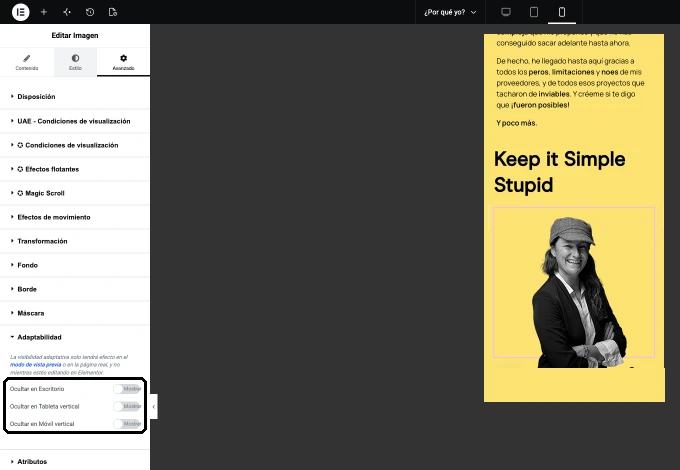
Task: Open site settings icon in top bar
Action: tap(67, 12)
